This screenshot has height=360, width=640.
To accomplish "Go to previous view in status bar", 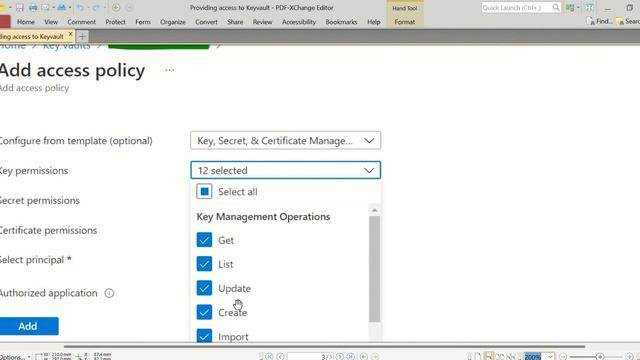I will point(364,356).
